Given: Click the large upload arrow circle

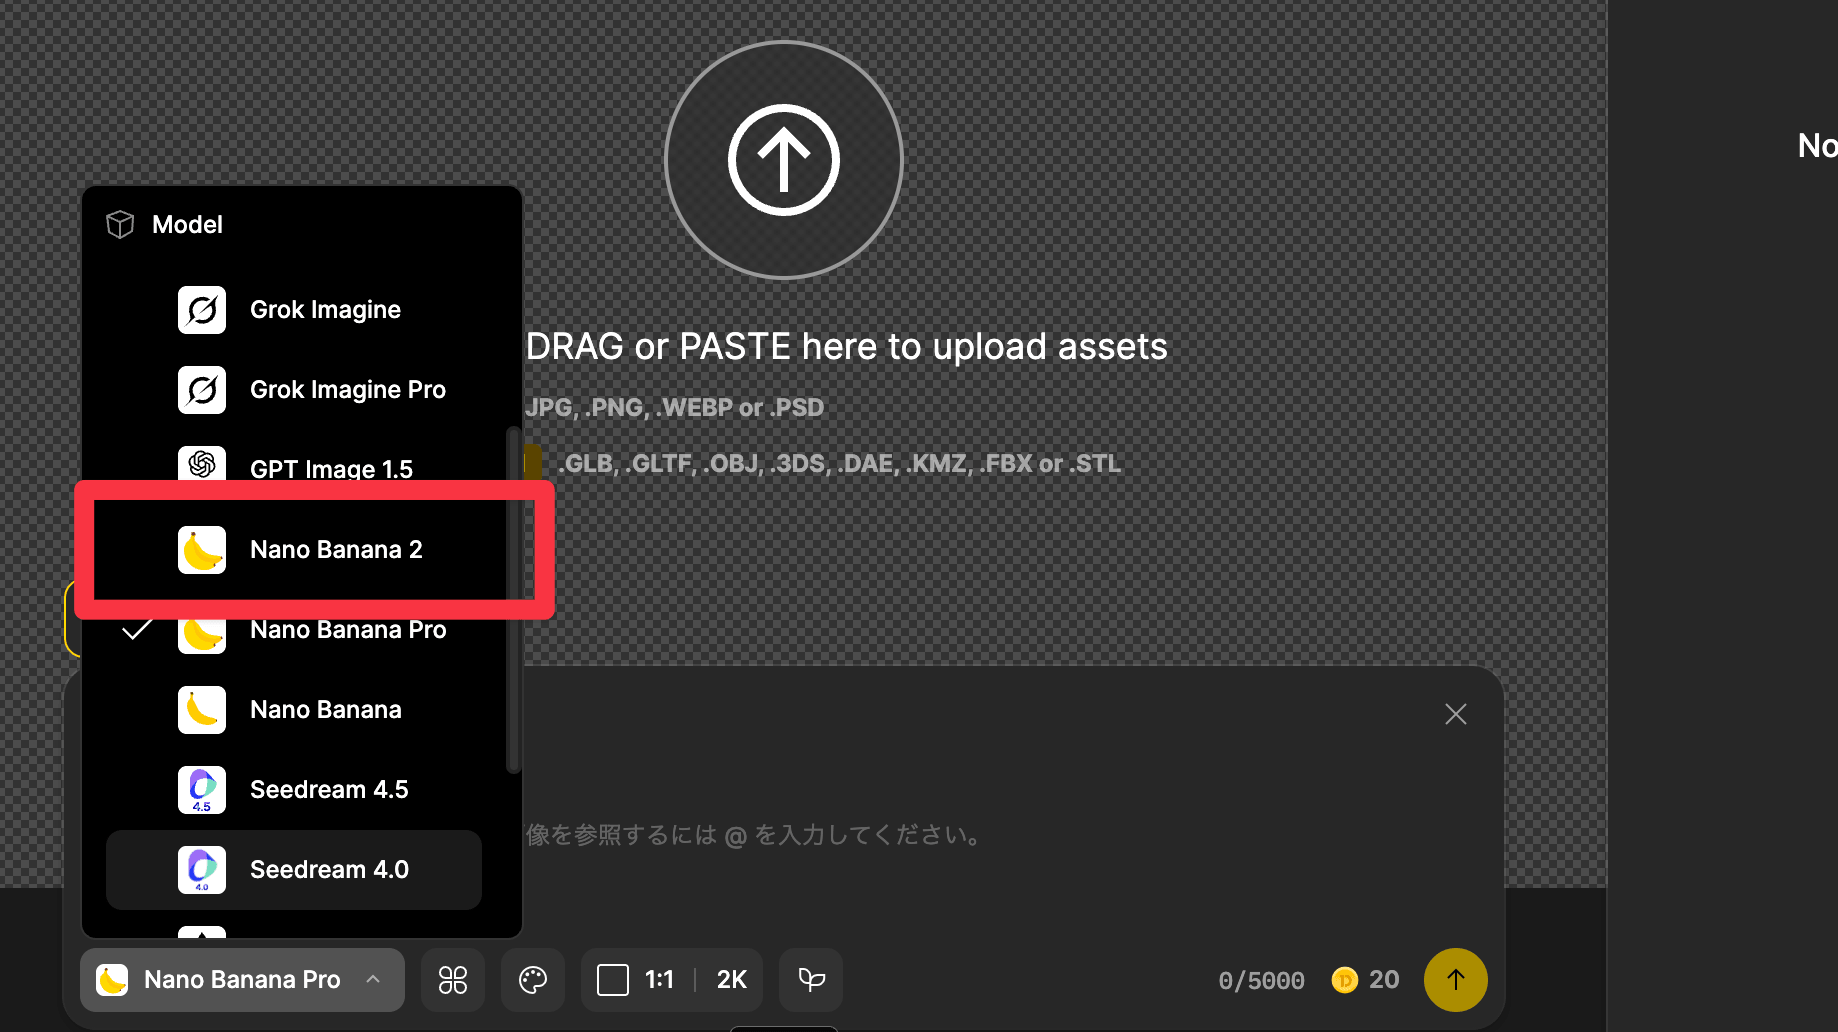Looking at the screenshot, I should tap(783, 160).
